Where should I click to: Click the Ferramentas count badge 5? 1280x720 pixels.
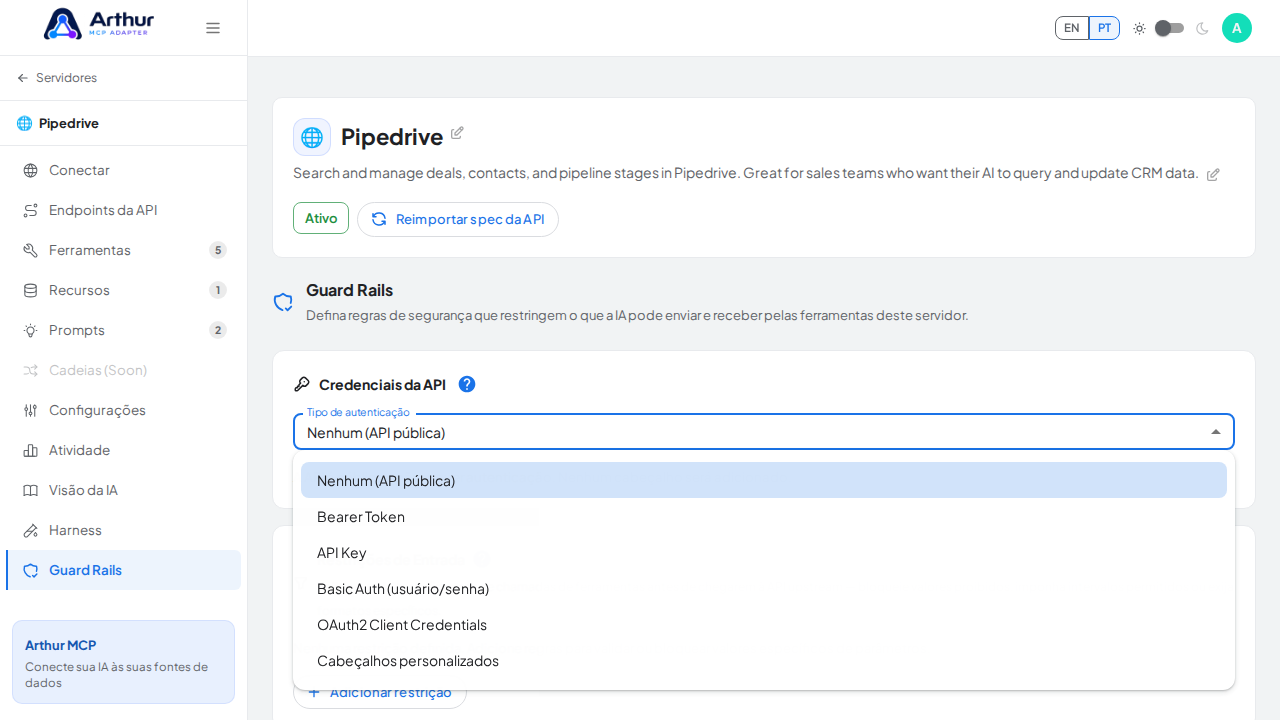point(218,250)
